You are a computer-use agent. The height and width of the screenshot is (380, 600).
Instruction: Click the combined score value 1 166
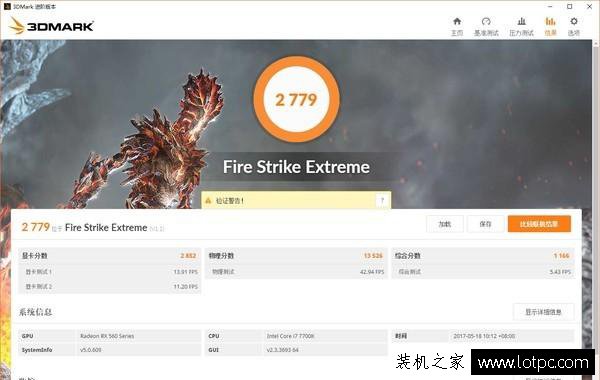[561, 256]
